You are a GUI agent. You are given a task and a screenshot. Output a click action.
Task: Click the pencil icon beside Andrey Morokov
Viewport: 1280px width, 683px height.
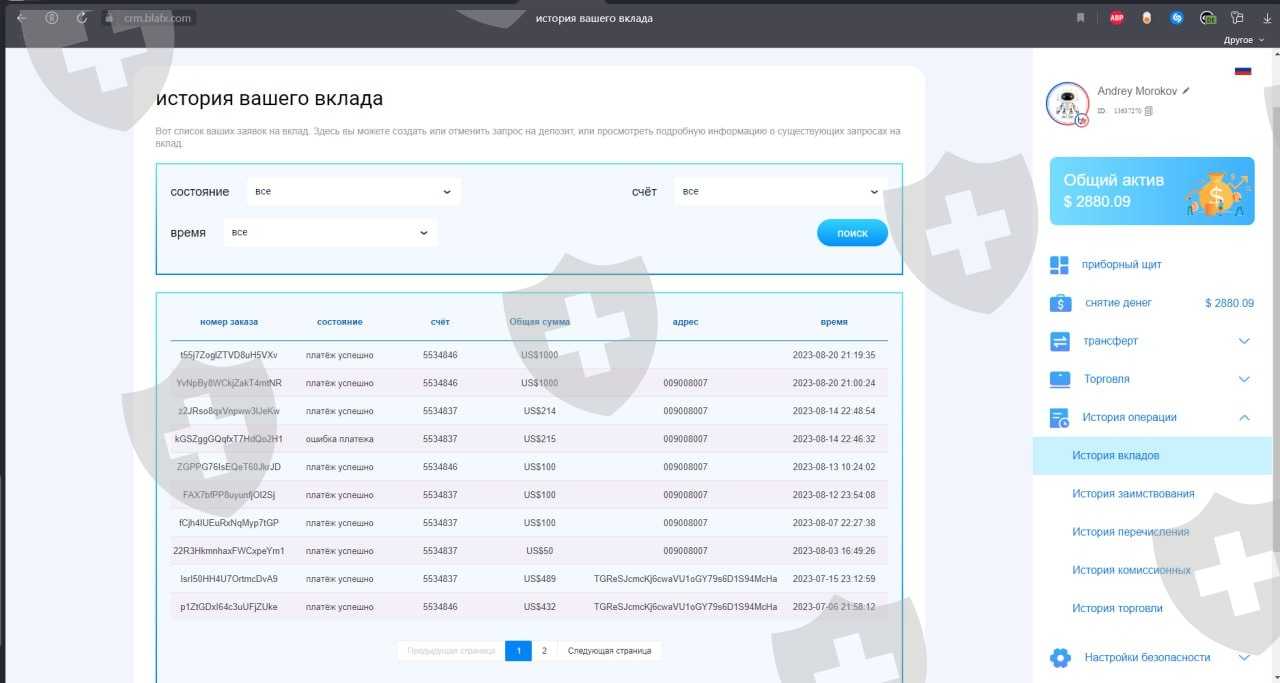point(1187,91)
